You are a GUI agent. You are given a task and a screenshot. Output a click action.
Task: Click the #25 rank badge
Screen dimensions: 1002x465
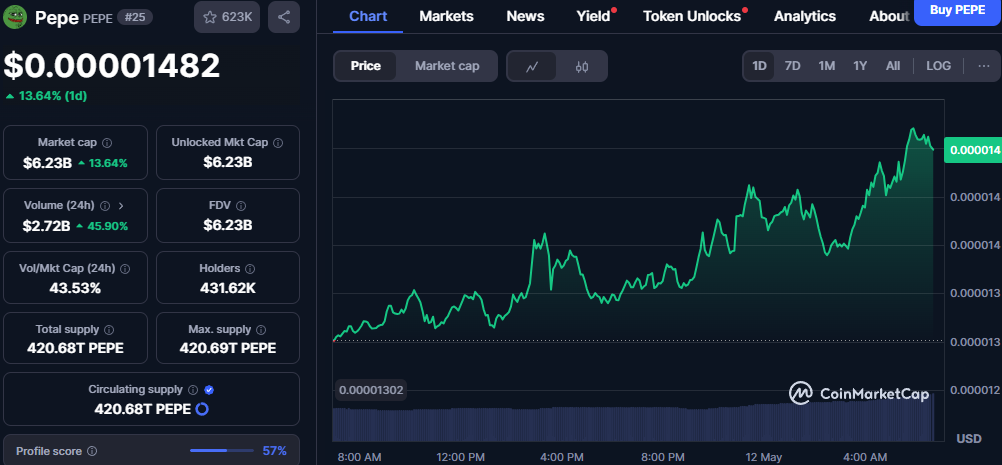coord(134,17)
